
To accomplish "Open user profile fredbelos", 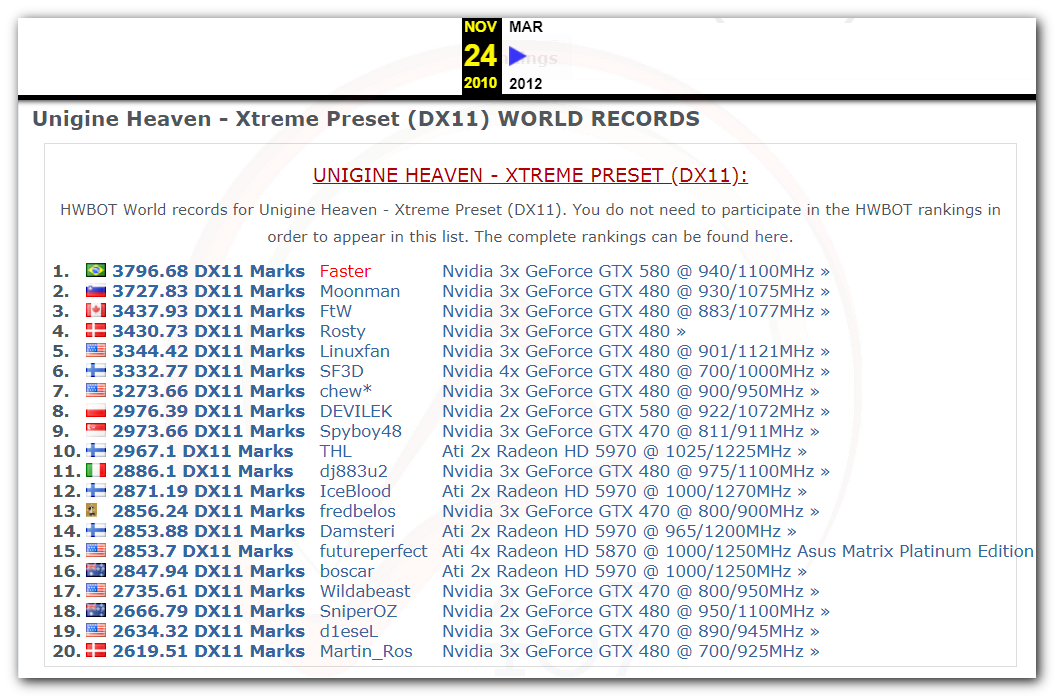I will 358,511.
